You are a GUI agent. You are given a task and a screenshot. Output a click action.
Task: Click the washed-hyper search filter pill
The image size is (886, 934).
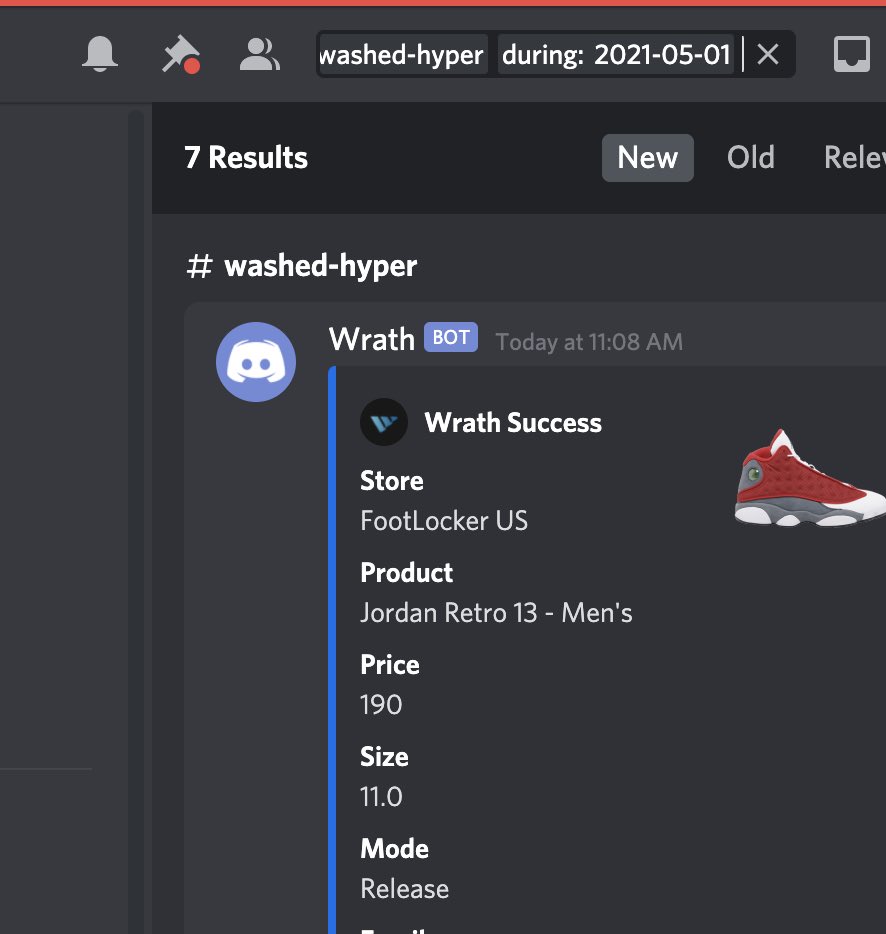click(x=402, y=55)
